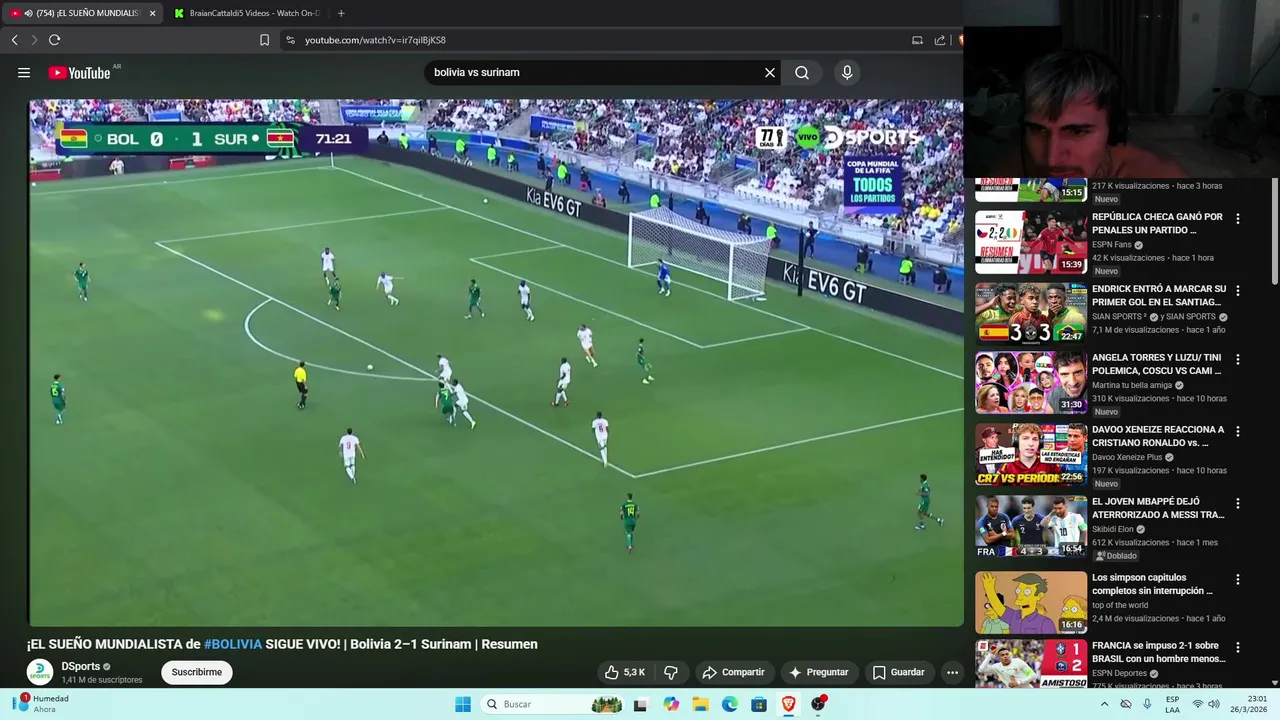Open 'ANGELA TORRES Y LUZU/ TINI POLEMICA' title
This screenshot has width=1280, height=720.
(x=1157, y=364)
